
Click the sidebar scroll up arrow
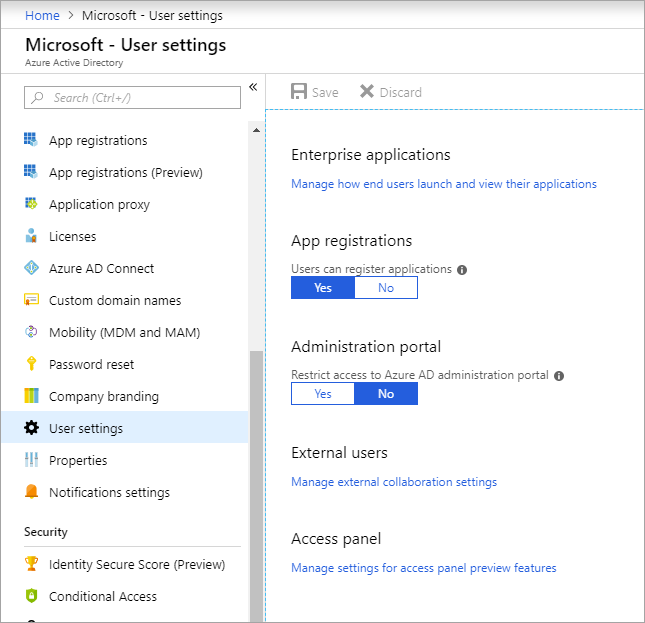pos(256,130)
